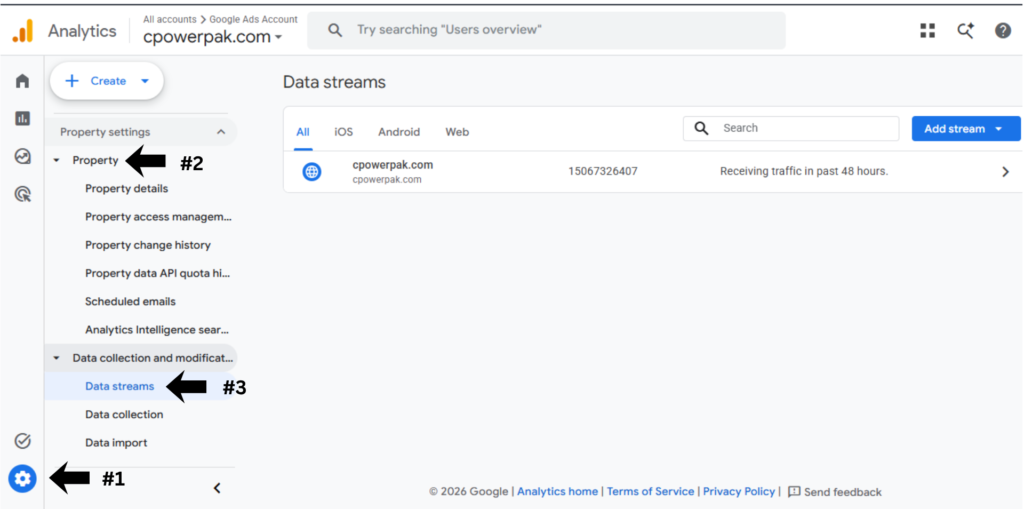The width and height of the screenshot is (1024, 509).
Task: Open Property data API quota history
Action: (x=158, y=273)
